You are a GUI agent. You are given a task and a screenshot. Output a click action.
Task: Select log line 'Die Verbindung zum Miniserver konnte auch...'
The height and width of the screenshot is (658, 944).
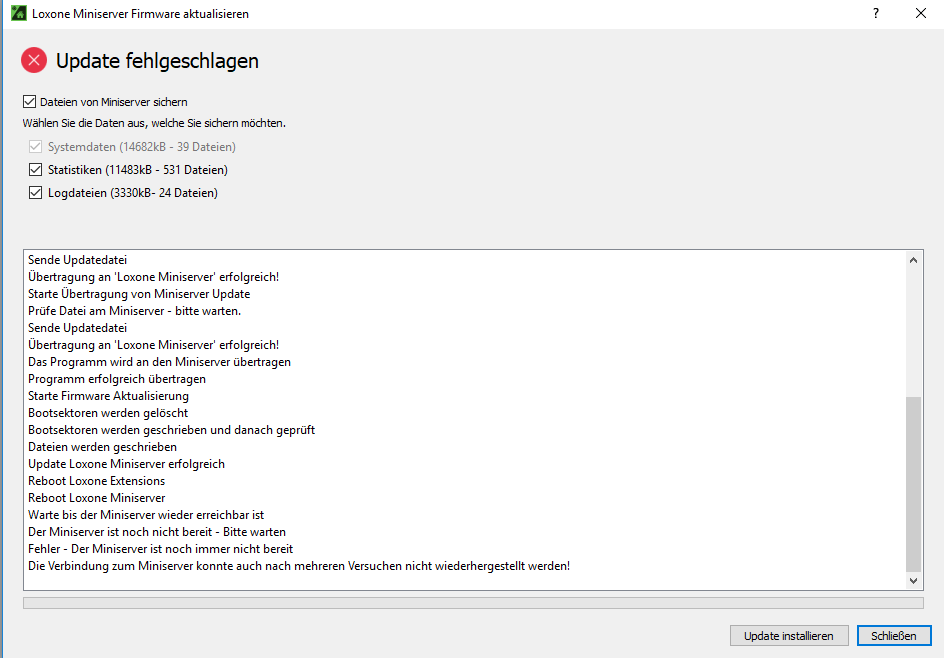[x=299, y=566]
